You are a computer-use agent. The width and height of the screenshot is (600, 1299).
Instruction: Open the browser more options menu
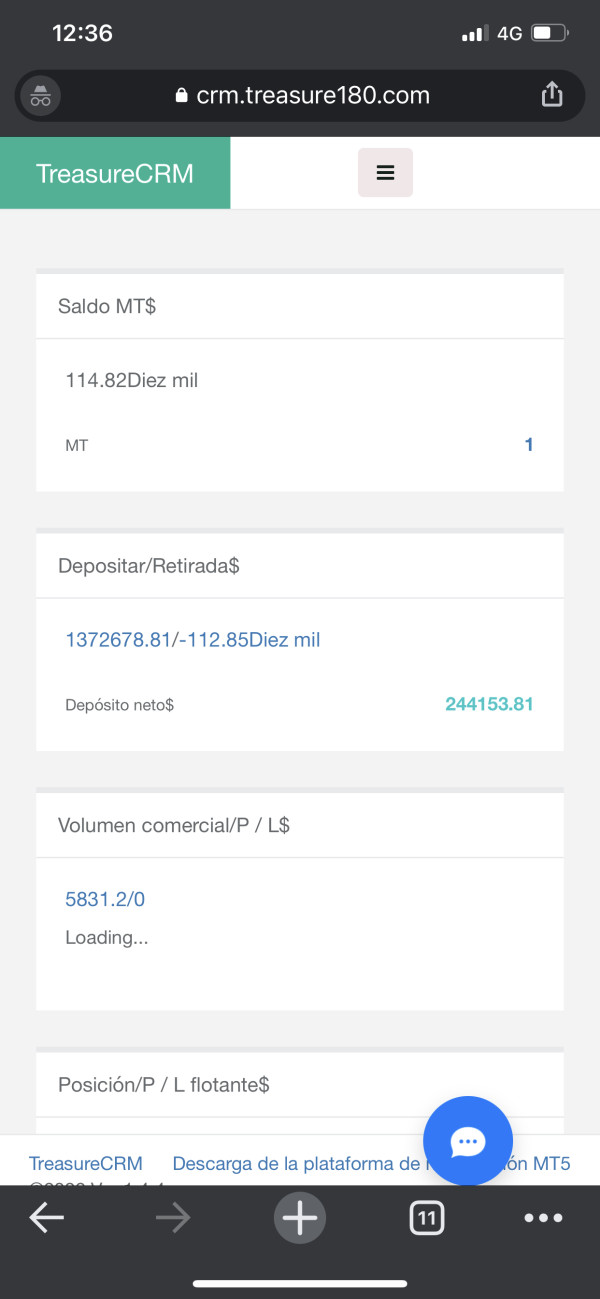543,1217
